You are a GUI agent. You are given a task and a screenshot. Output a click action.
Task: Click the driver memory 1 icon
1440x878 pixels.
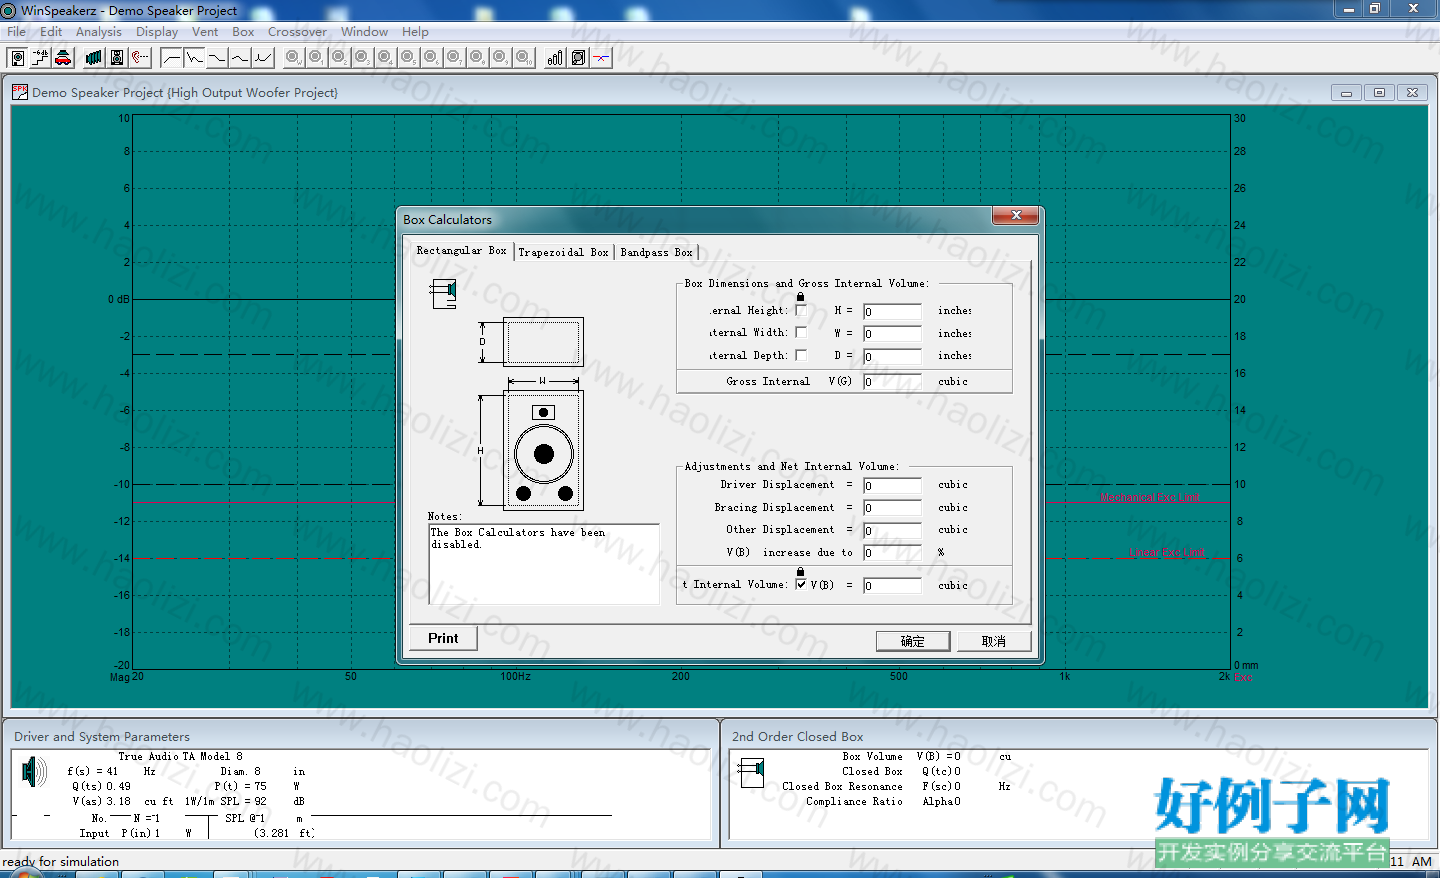pos(316,57)
